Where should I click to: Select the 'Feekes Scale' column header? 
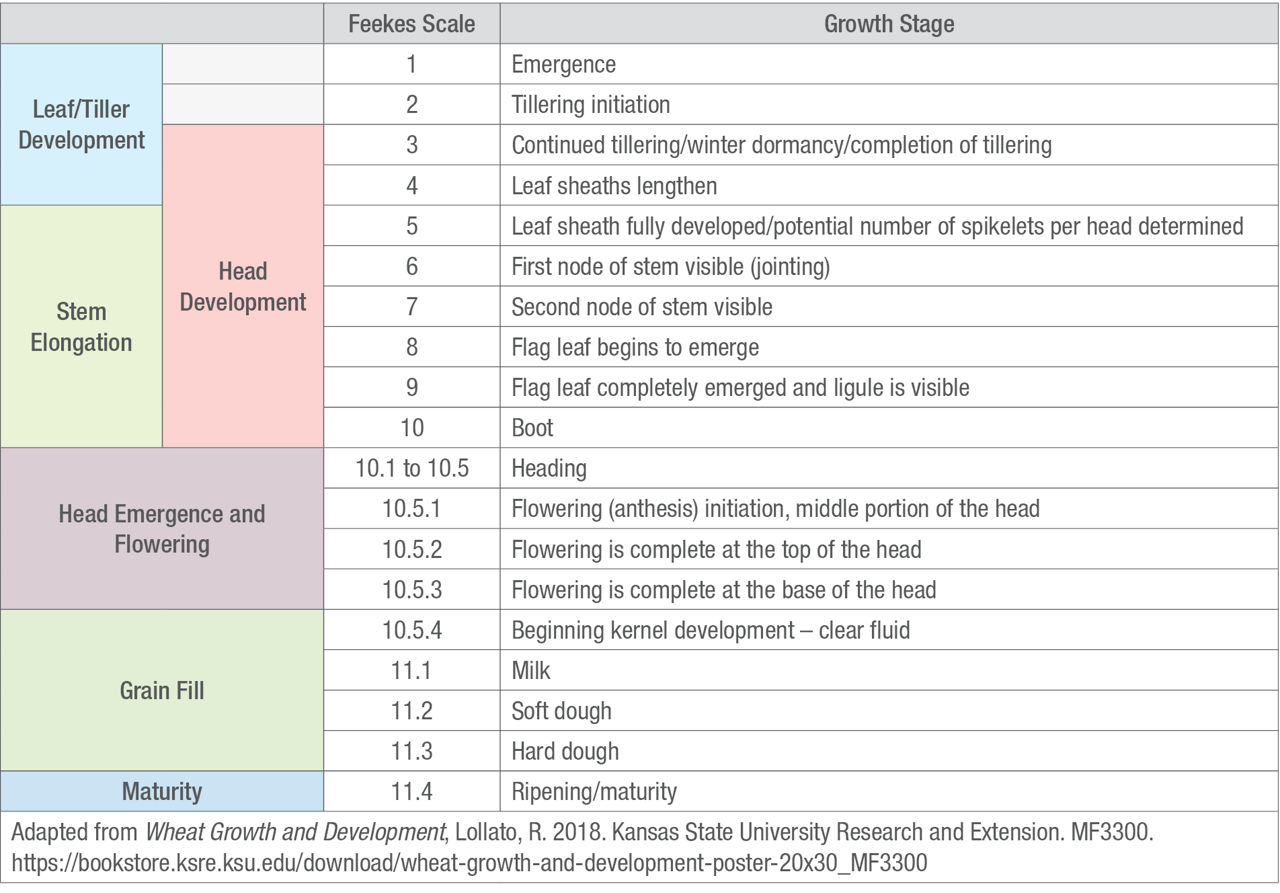tap(411, 24)
